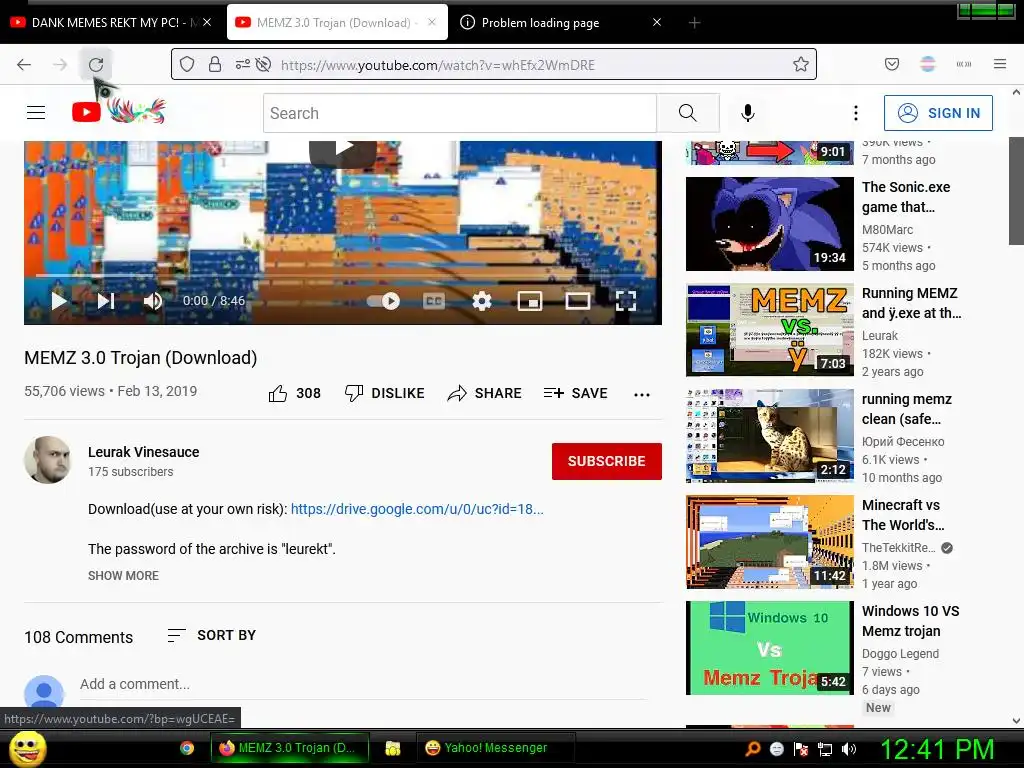Open the permissions icon in the address bar
This screenshot has width=1024, height=768.
(242, 64)
